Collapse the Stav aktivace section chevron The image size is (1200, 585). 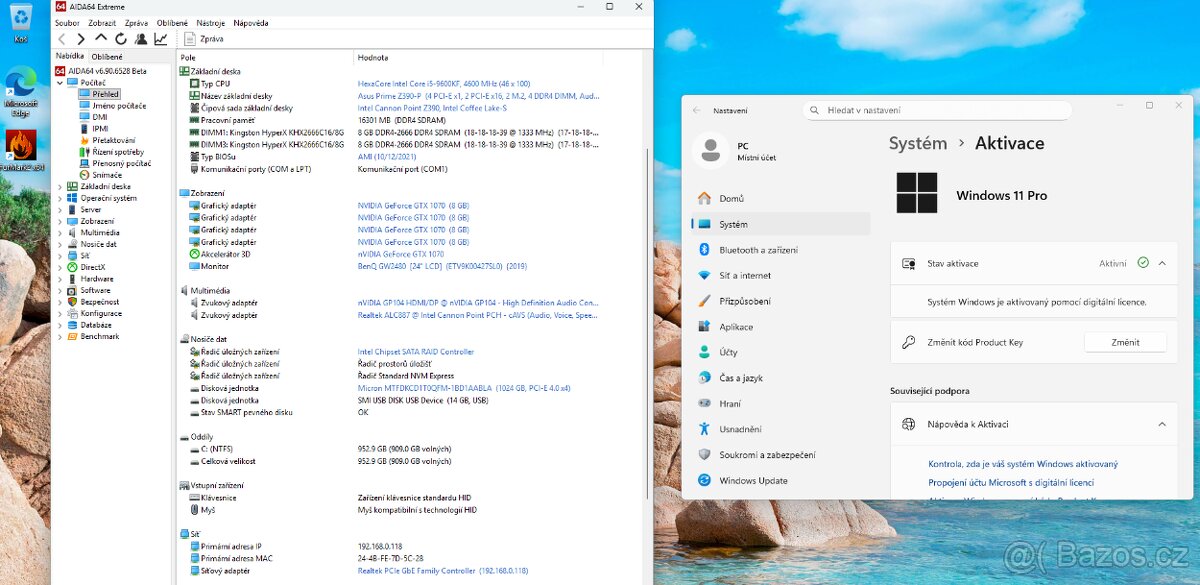click(1162, 263)
